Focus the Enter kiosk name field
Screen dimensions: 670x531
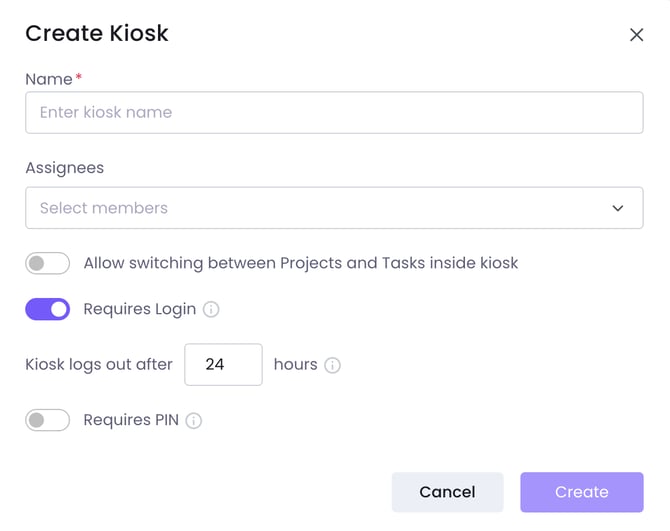click(x=334, y=113)
